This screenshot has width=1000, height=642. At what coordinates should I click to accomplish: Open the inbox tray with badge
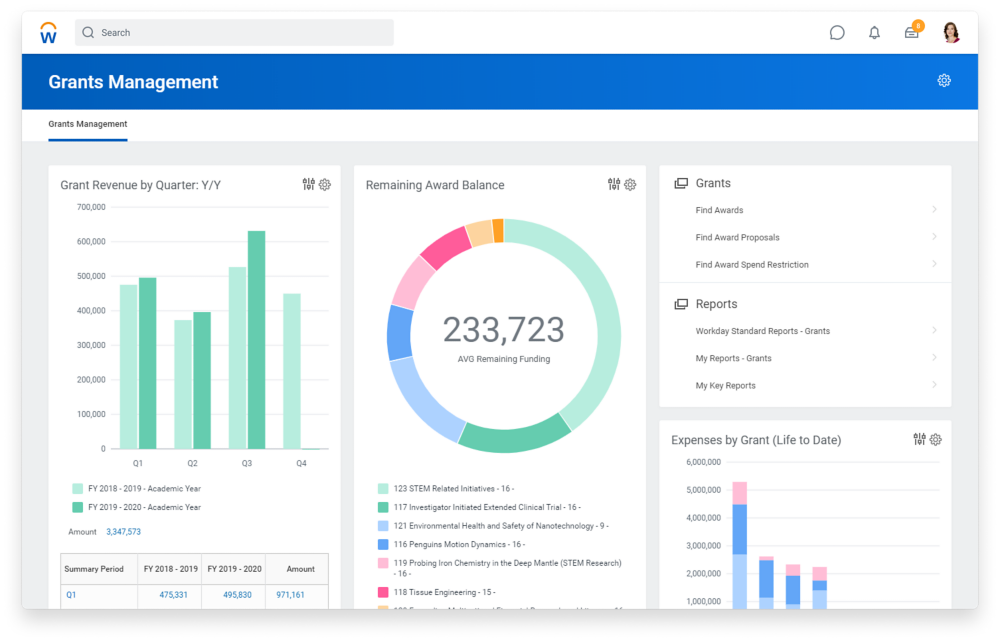(911, 33)
